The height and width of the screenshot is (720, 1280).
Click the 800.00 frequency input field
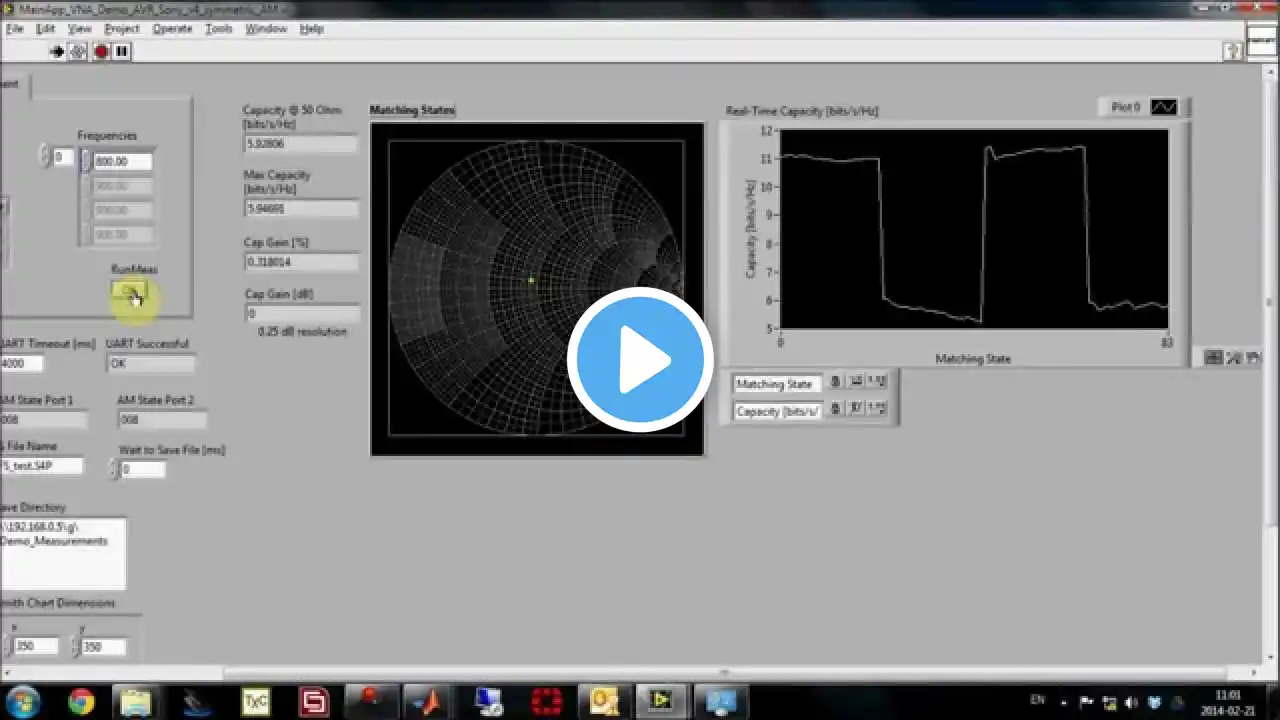click(x=122, y=161)
